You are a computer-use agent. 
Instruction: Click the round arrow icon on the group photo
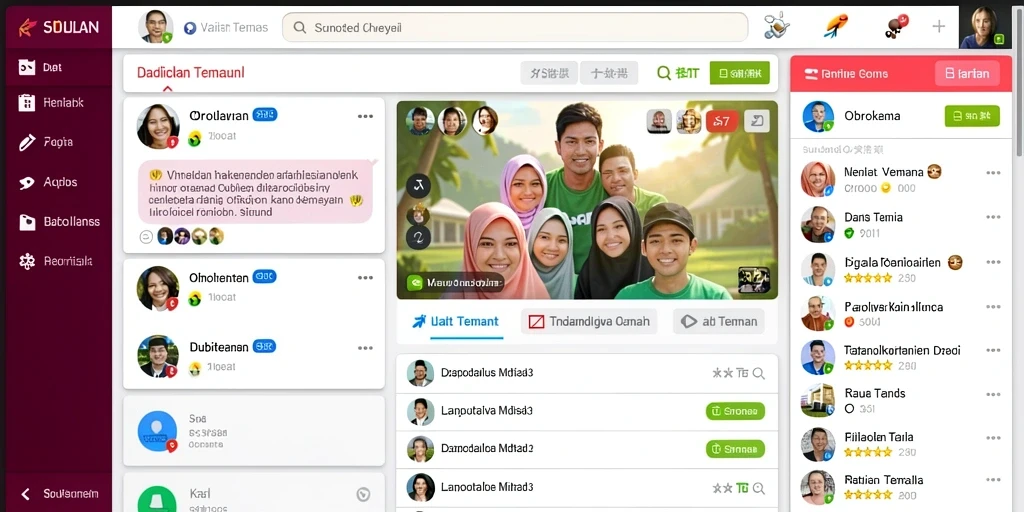tap(418, 187)
